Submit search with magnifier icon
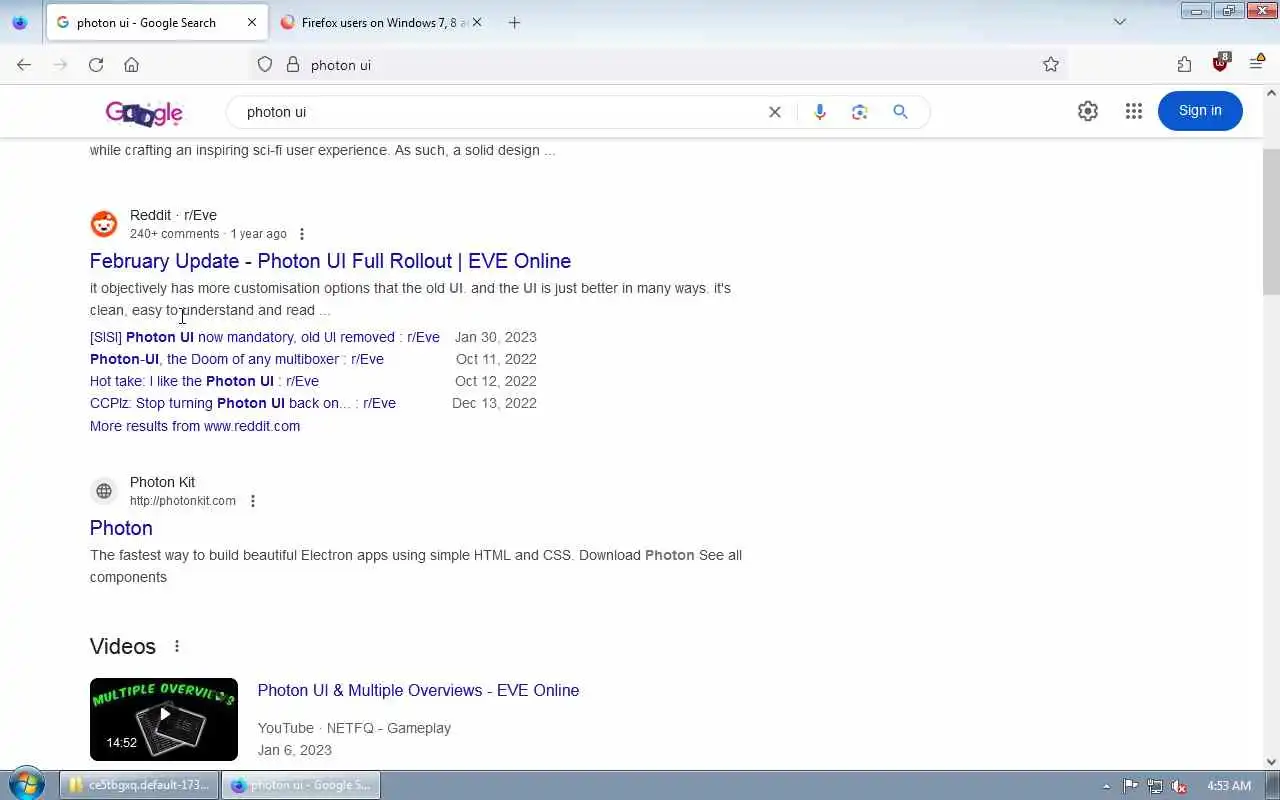1280x800 pixels. pyautogui.click(x=900, y=112)
